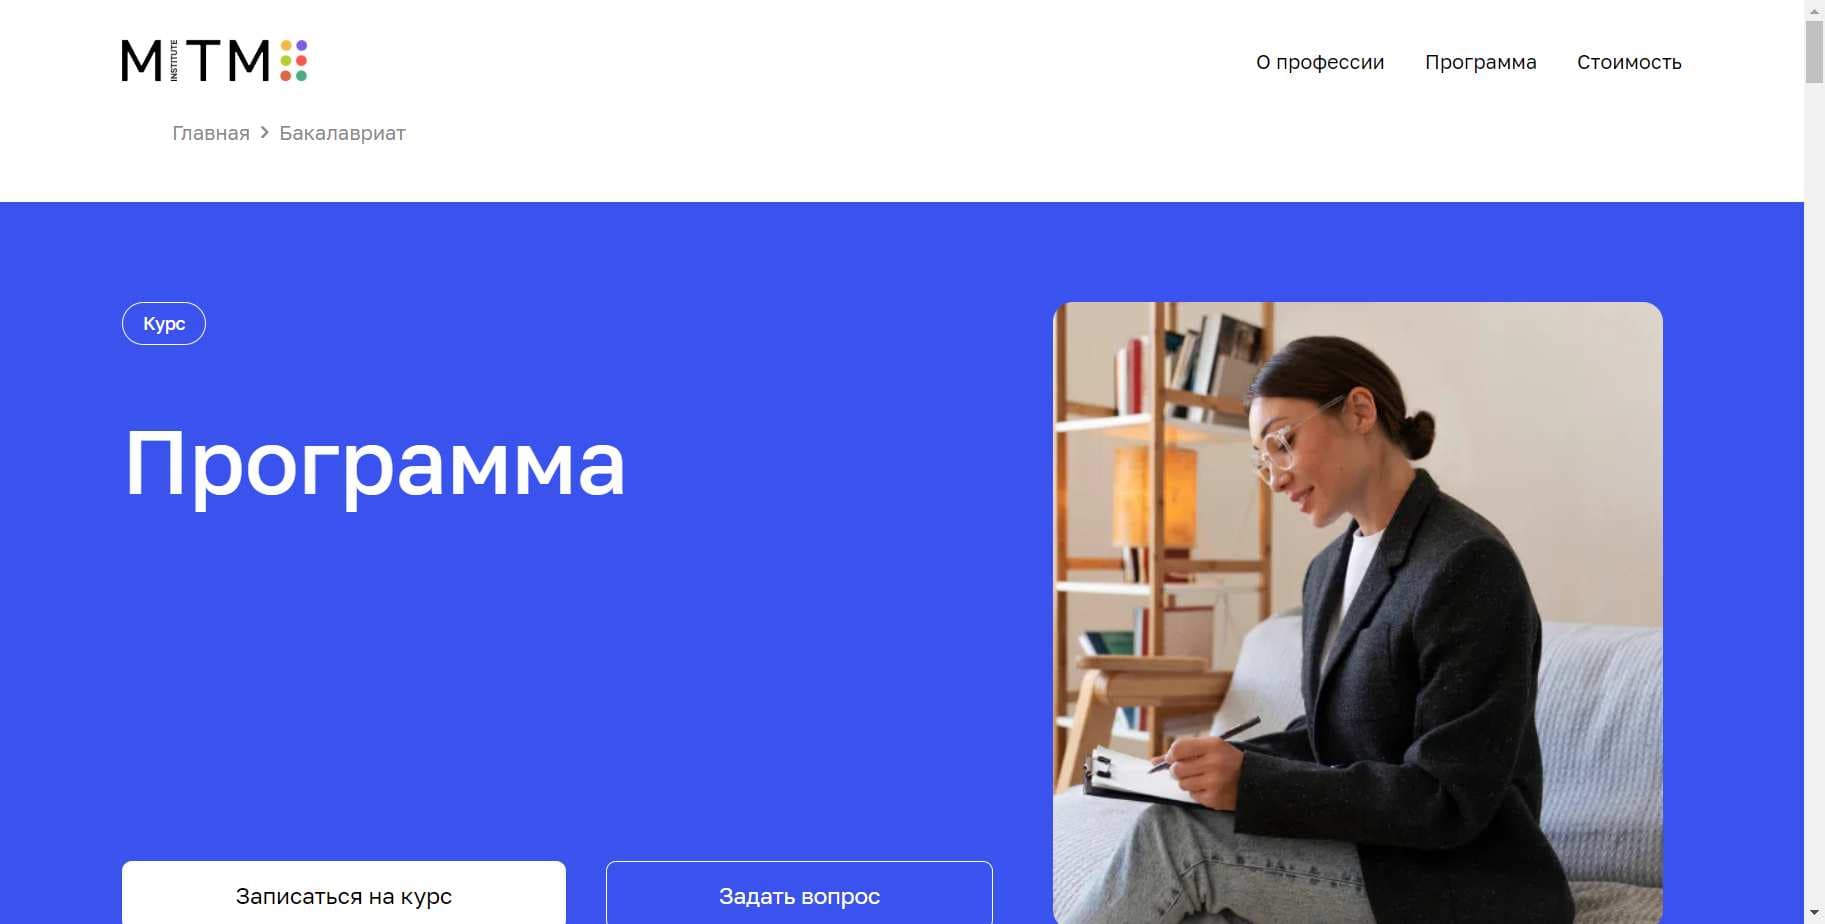Open the Бакалавриат breadcrumb link

pyautogui.click(x=342, y=133)
